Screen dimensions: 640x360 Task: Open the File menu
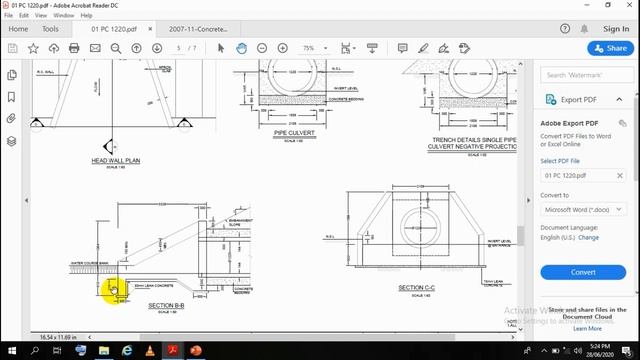8,15
